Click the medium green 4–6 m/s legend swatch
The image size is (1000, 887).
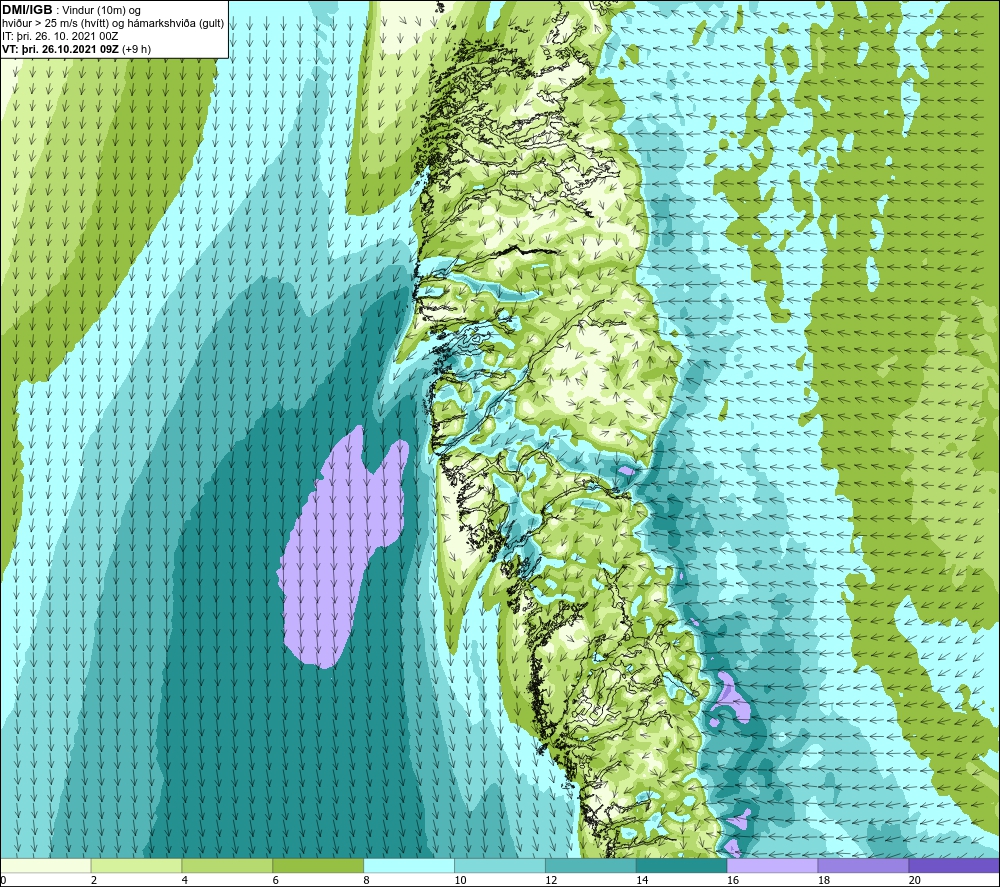pos(227,865)
